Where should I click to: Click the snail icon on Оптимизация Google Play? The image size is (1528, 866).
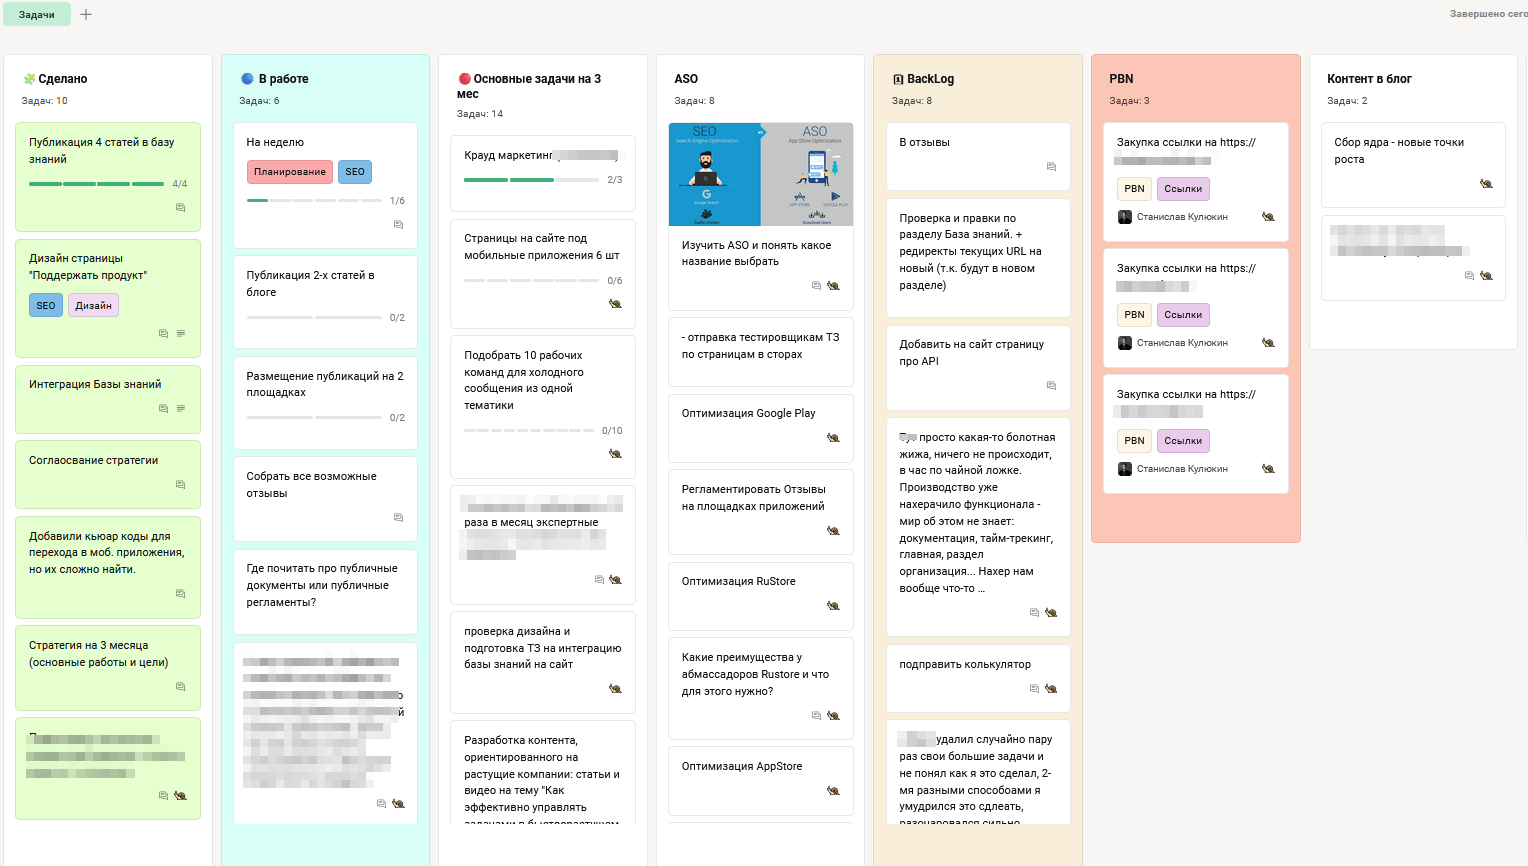coord(833,438)
